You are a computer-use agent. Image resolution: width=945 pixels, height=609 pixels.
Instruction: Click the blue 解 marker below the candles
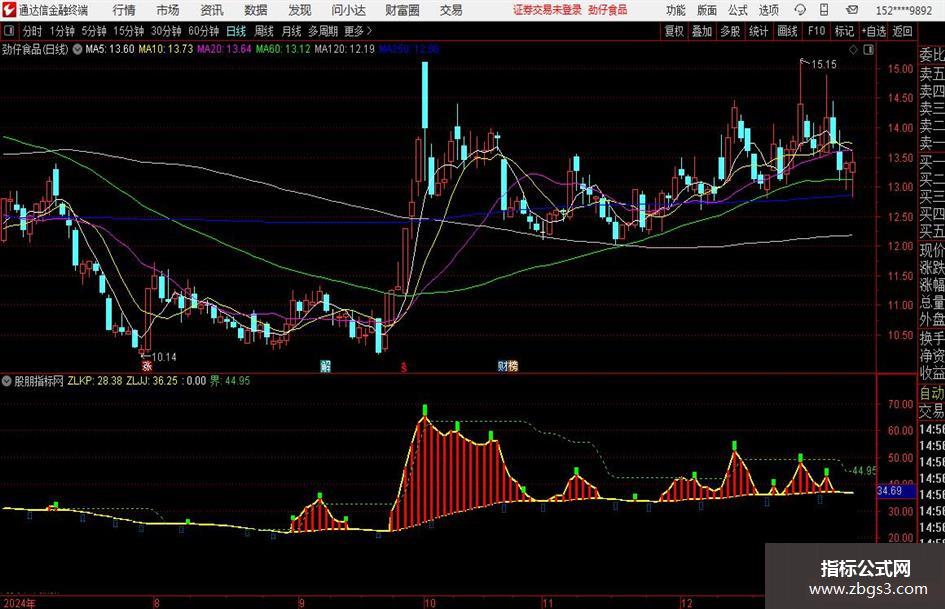tap(325, 365)
